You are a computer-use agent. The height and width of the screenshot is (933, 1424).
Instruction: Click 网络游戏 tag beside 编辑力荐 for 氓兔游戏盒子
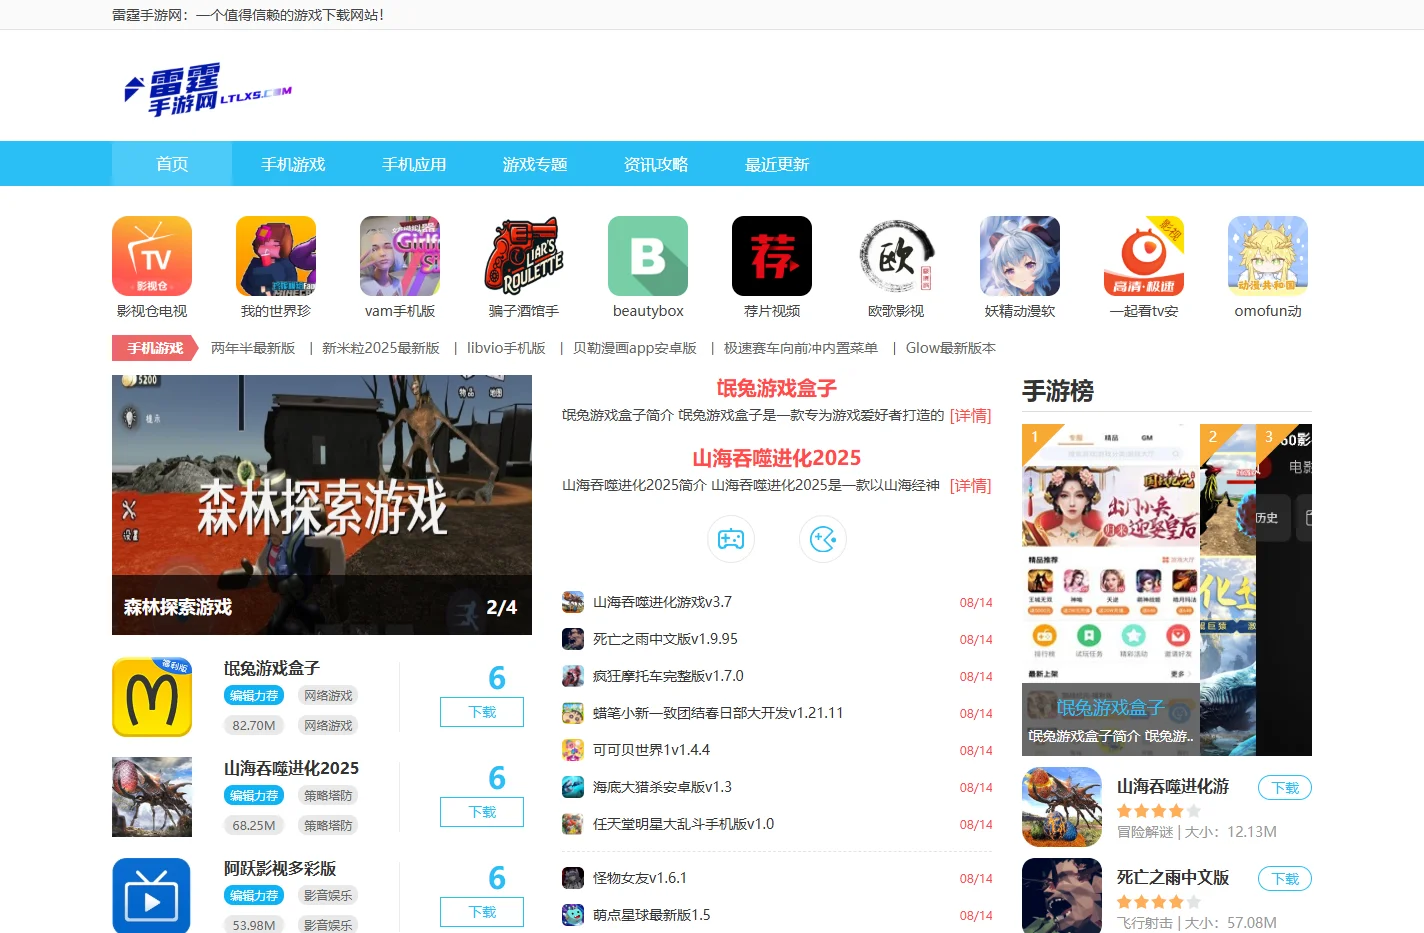point(328,695)
